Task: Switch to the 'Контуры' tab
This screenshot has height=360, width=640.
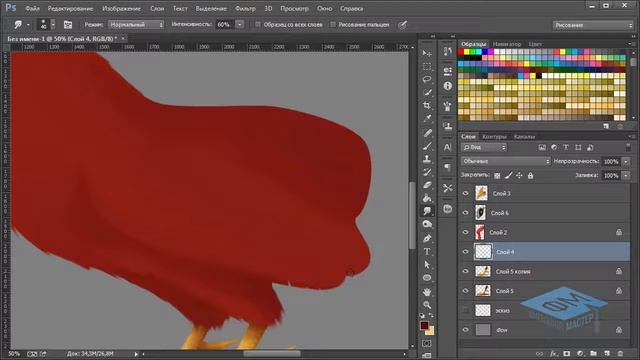Action: (494, 137)
